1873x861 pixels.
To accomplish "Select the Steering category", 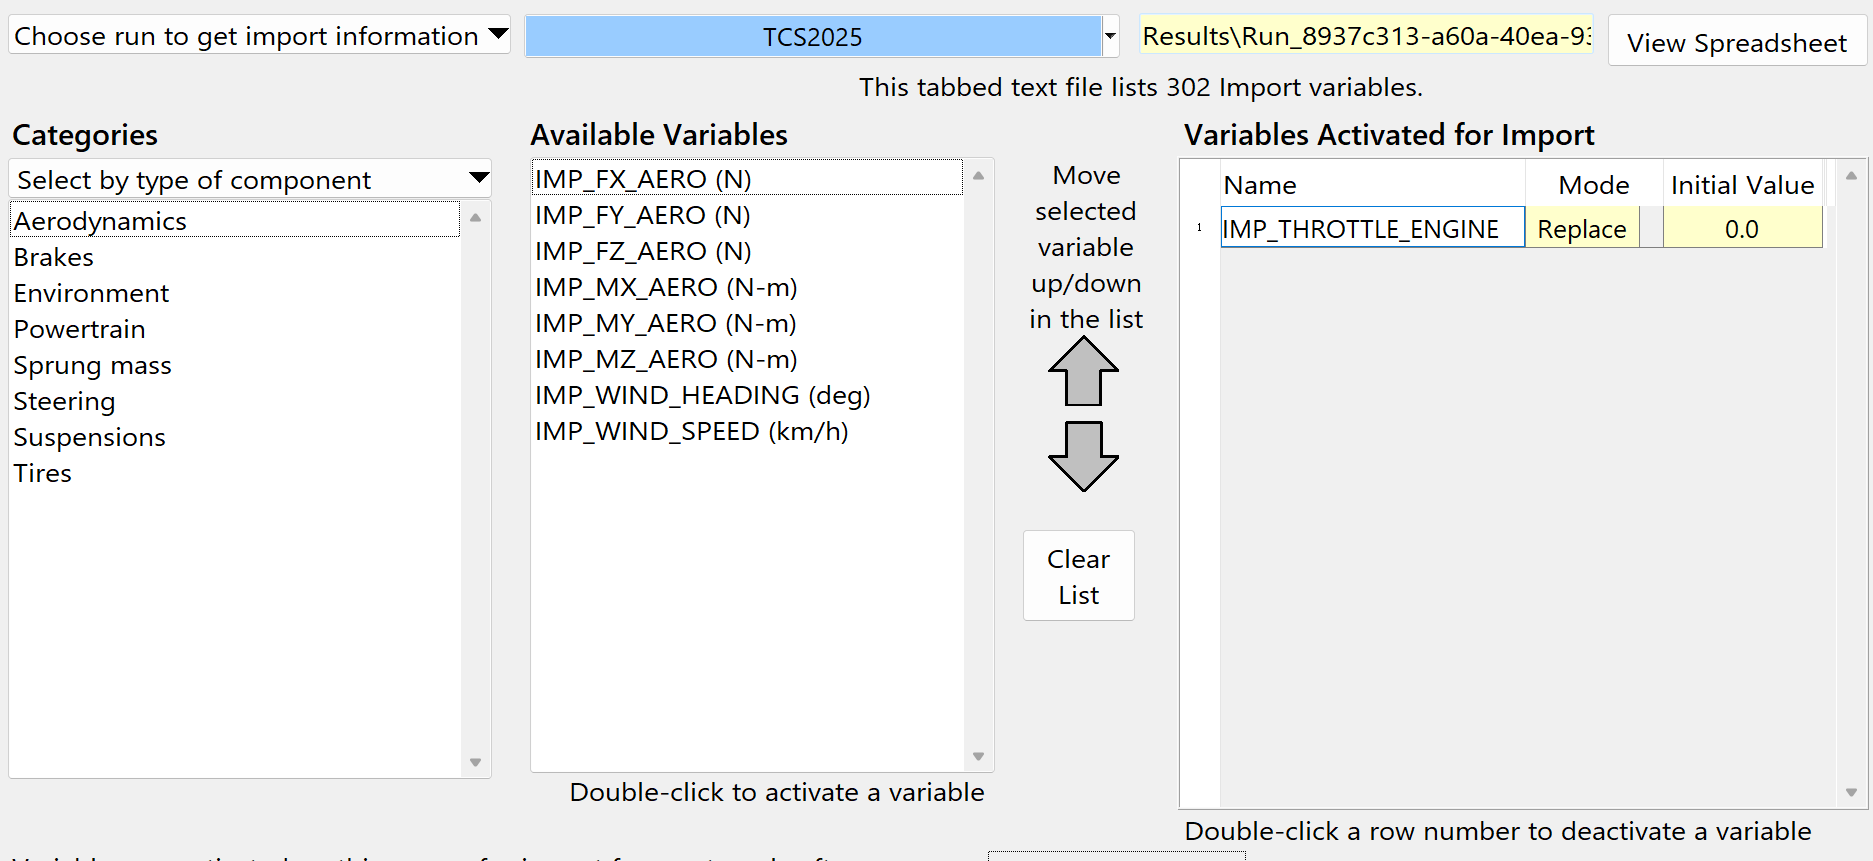I will [x=65, y=401].
